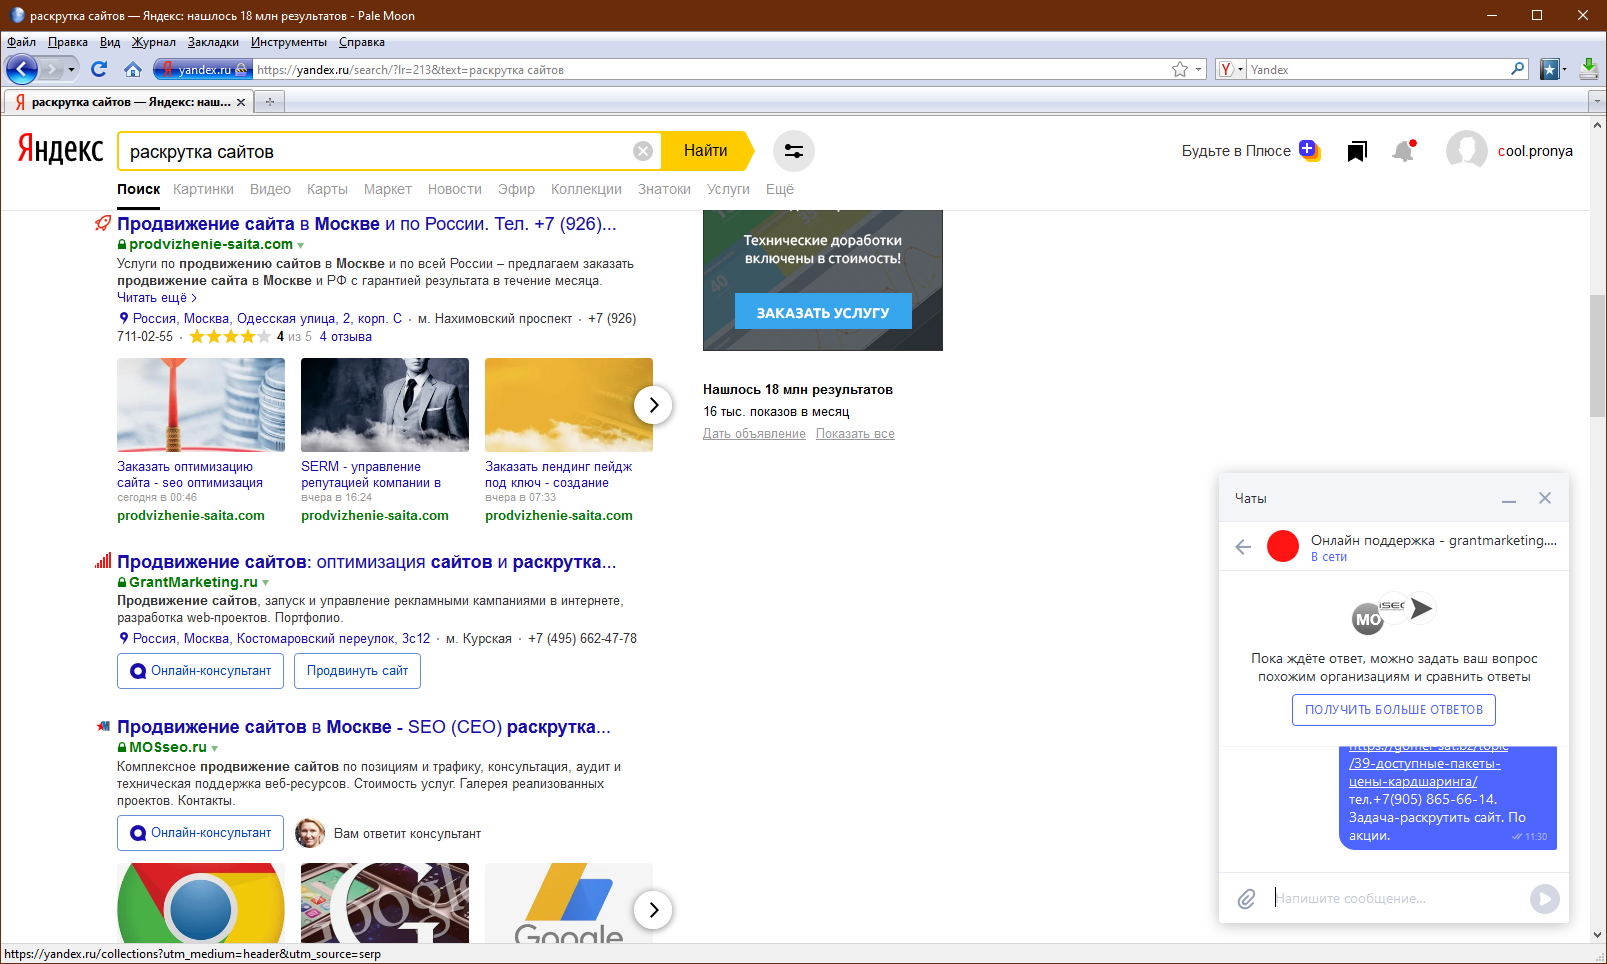Screen dimensions: 1607x964
Task: Open the Показать все link
Action: coord(855,434)
